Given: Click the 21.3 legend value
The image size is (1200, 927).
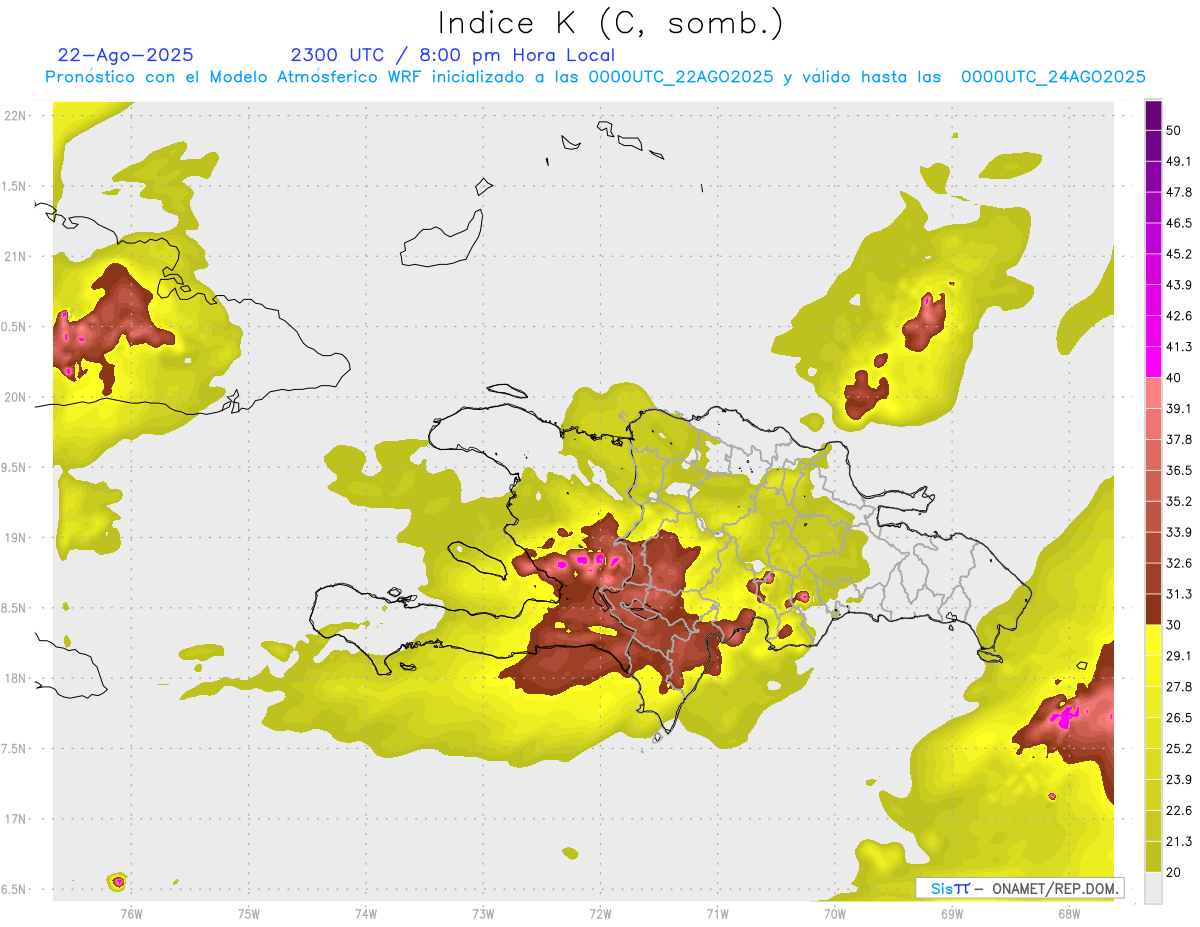Looking at the screenshot, I should (x=1180, y=841).
